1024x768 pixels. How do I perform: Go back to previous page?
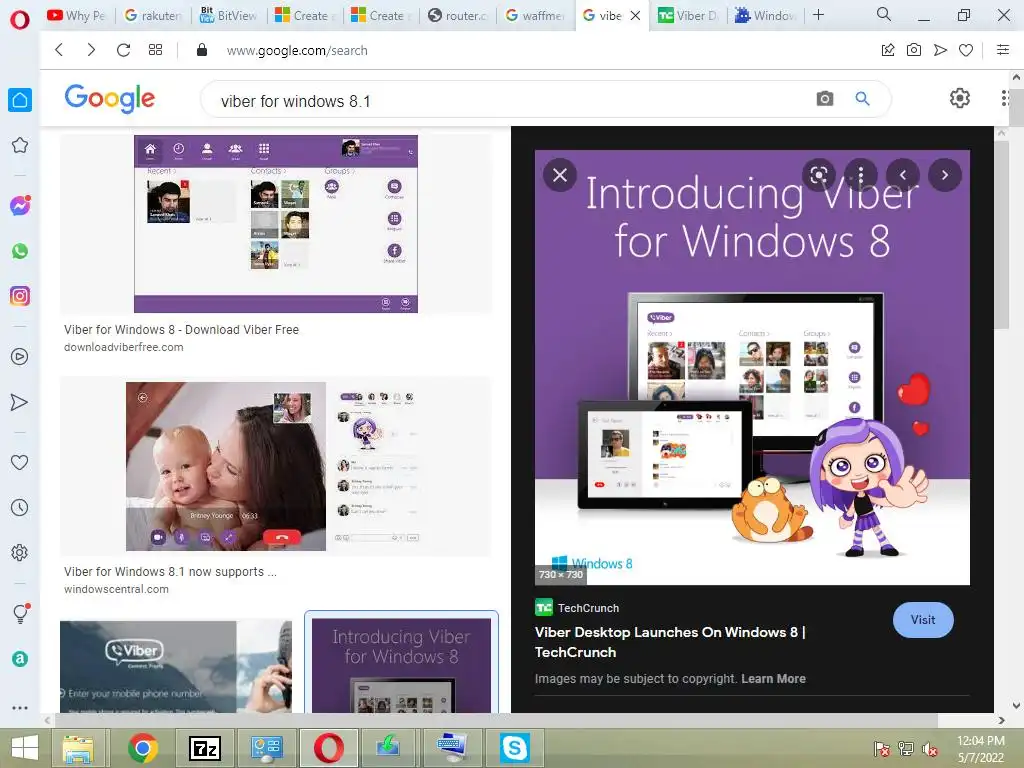[x=59, y=50]
